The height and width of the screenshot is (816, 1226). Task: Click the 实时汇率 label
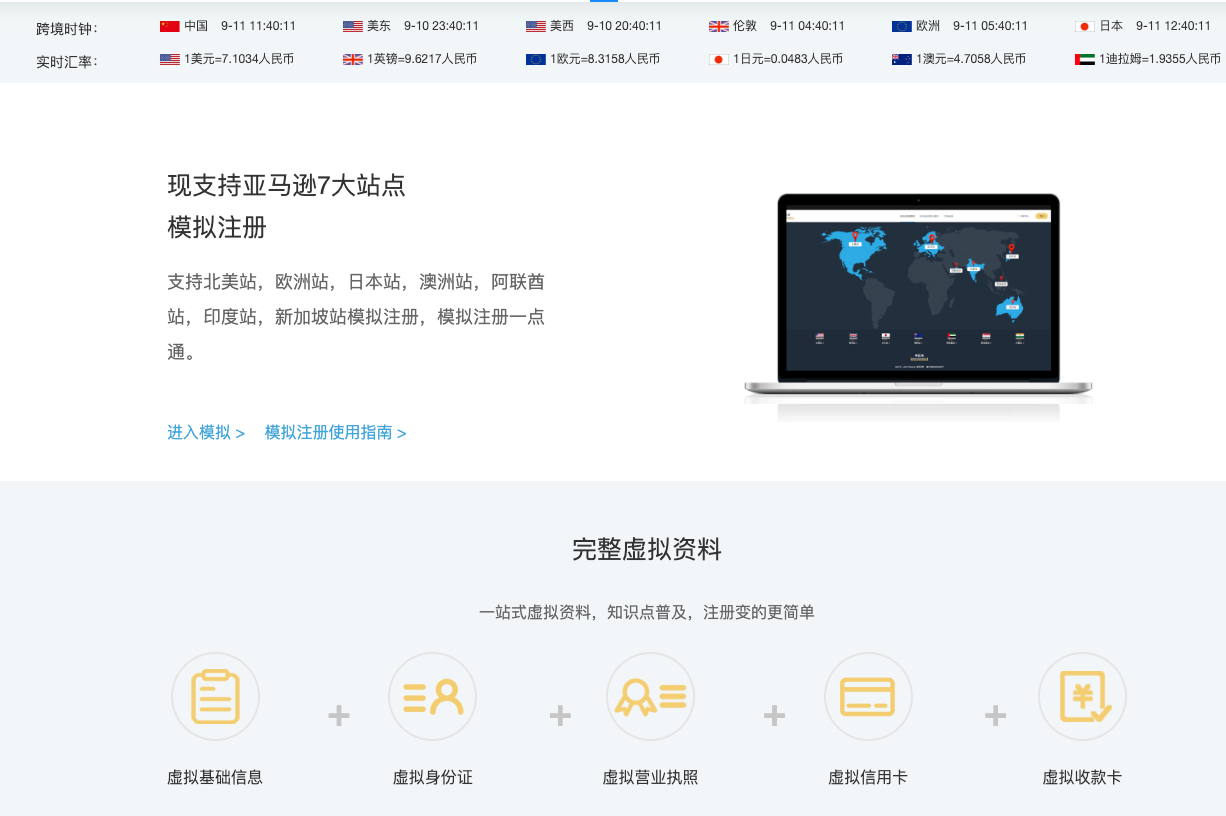(x=67, y=62)
